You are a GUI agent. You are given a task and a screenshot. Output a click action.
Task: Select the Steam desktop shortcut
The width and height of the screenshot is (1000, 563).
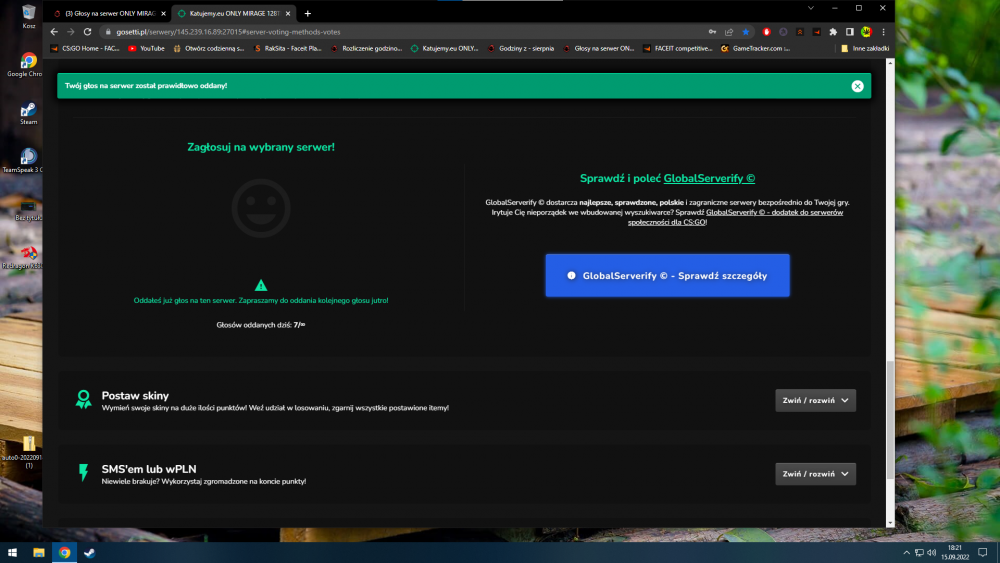29,113
